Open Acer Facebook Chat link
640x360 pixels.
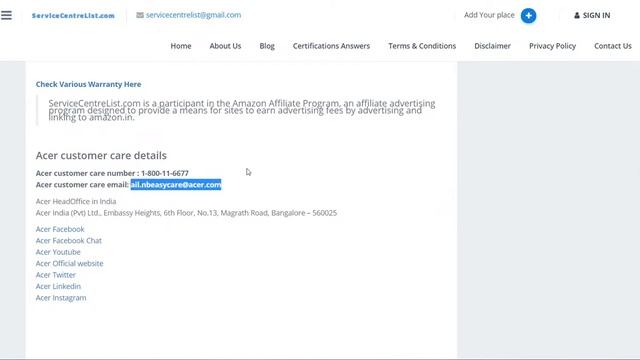pyautogui.click(x=69, y=240)
